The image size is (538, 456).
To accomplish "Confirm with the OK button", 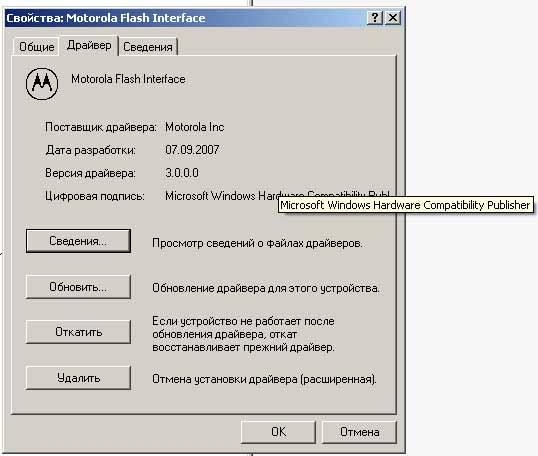I will (278, 432).
